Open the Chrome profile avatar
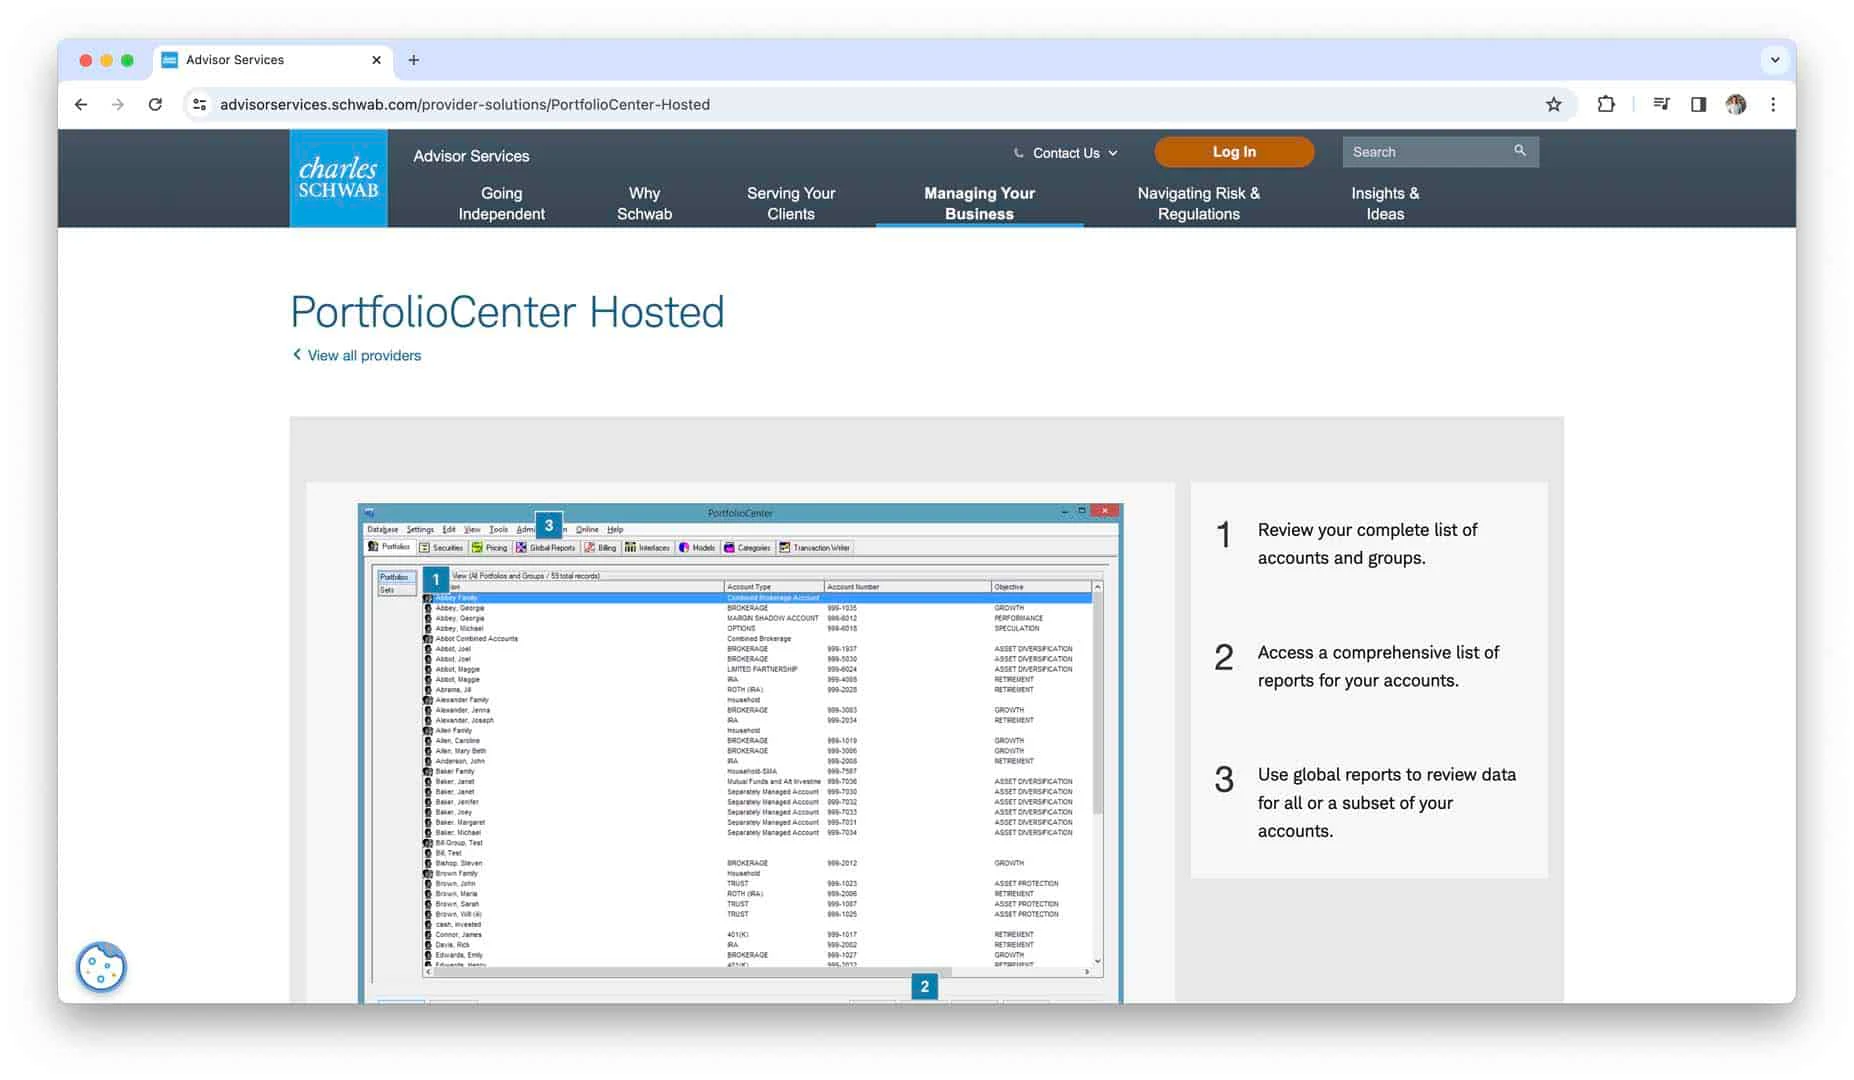1854x1080 pixels. coord(1735,104)
